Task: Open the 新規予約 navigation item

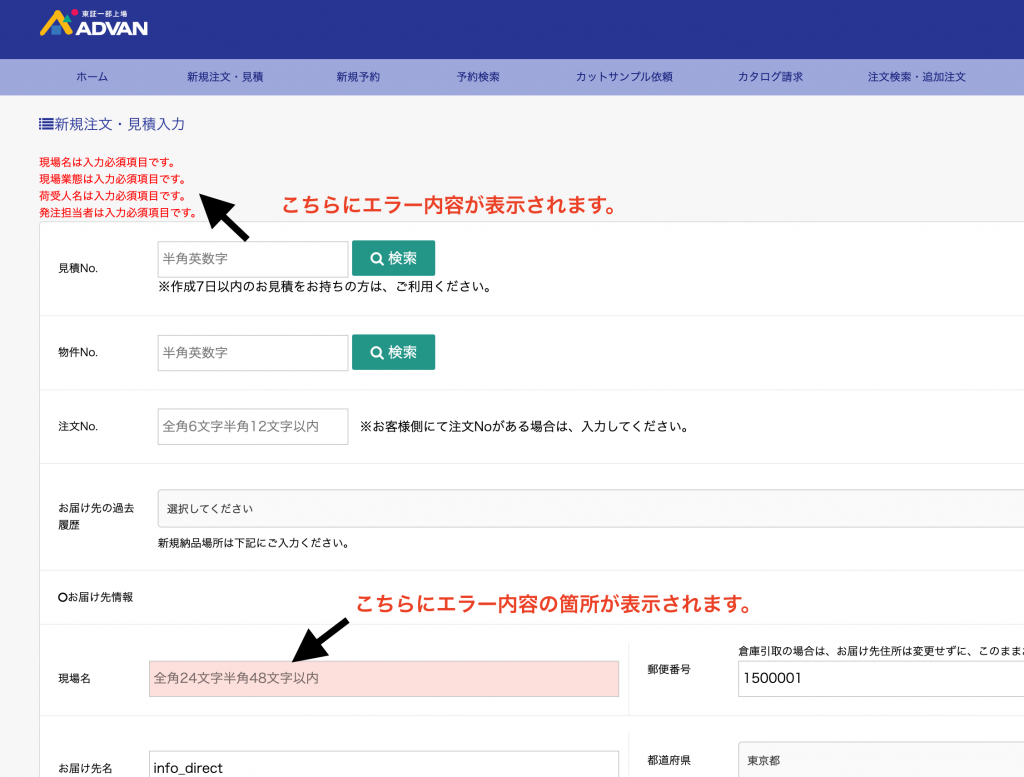Action: tap(358, 77)
